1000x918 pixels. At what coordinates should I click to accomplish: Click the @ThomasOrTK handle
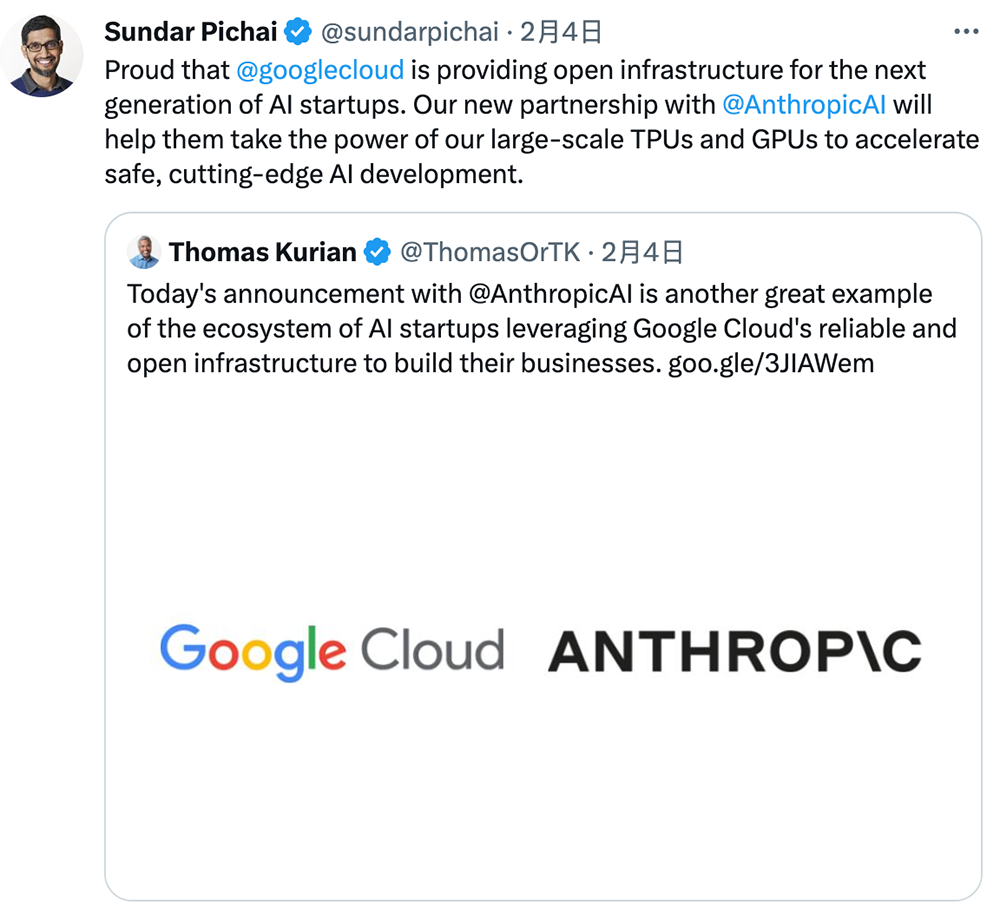pos(490,252)
